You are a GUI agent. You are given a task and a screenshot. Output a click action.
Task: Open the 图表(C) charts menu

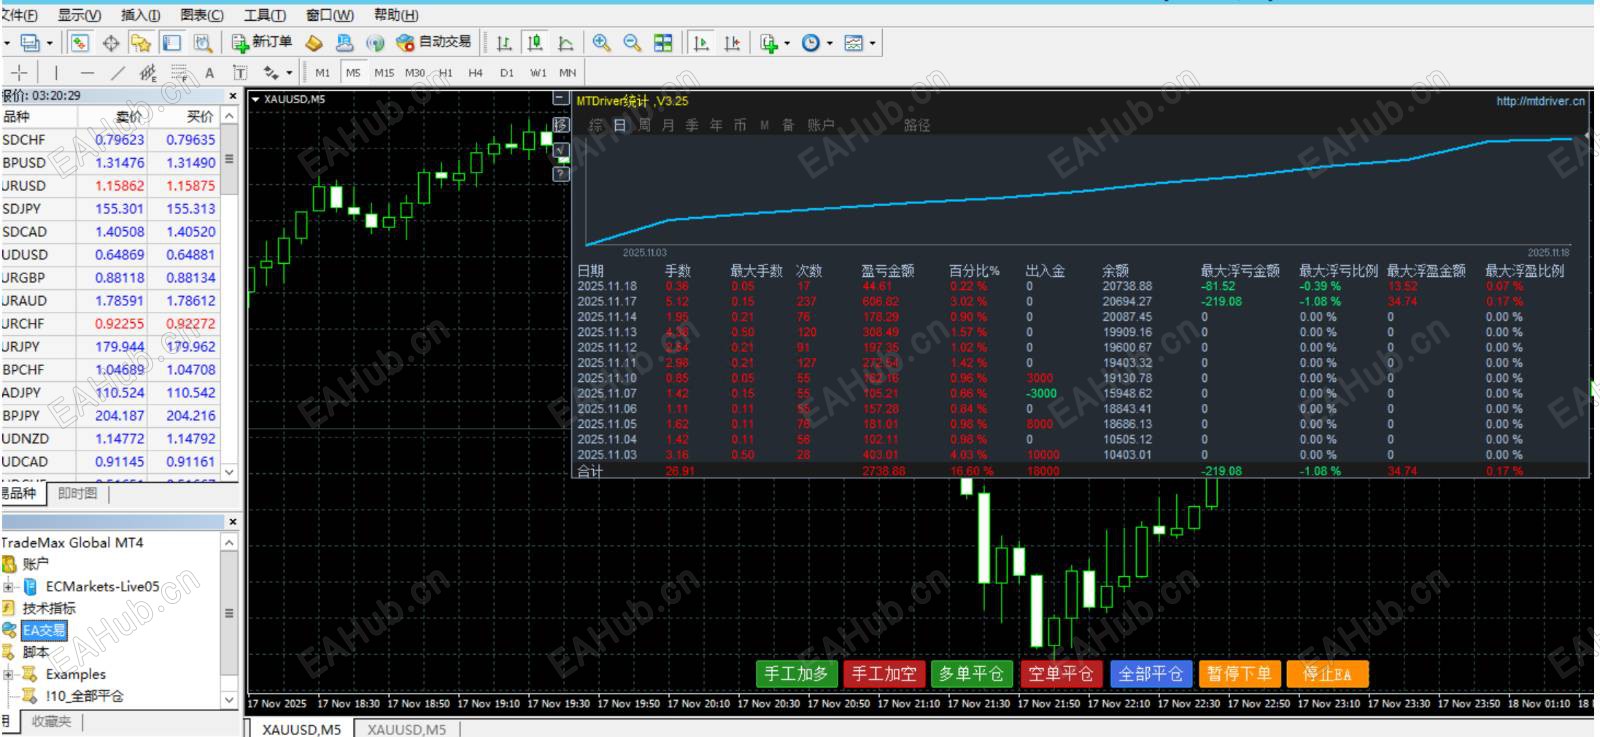click(x=202, y=15)
